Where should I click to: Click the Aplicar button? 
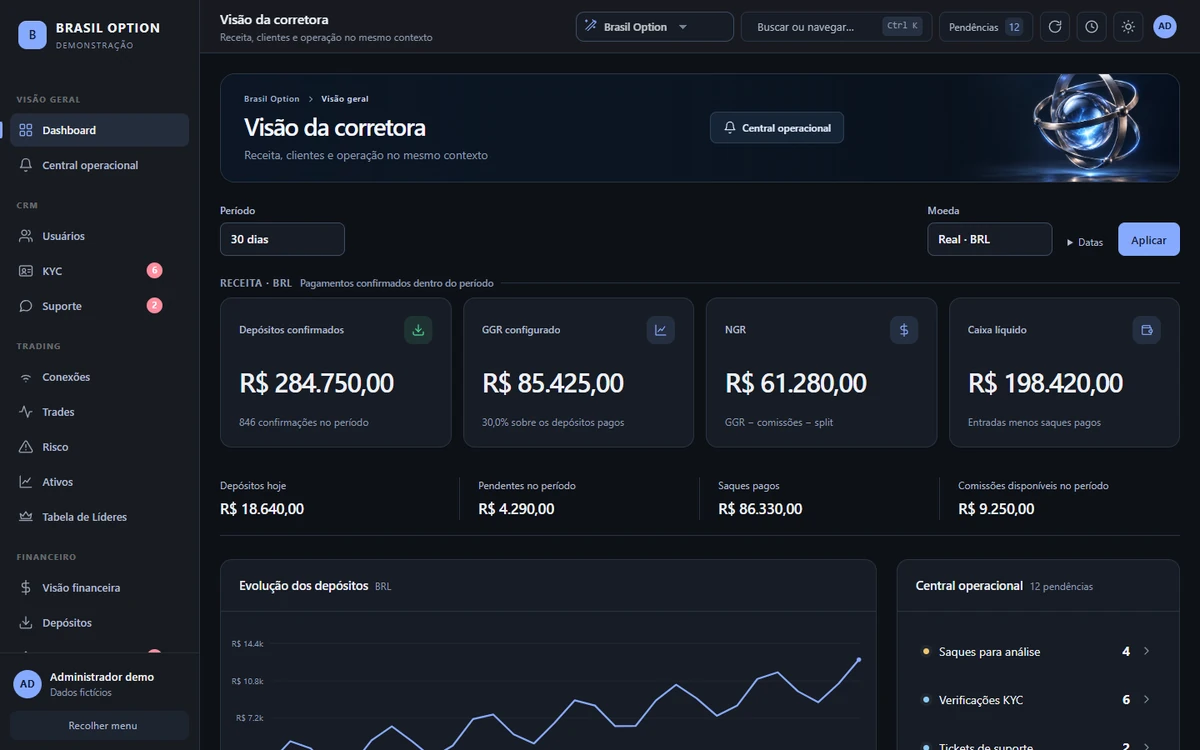point(1149,239)
